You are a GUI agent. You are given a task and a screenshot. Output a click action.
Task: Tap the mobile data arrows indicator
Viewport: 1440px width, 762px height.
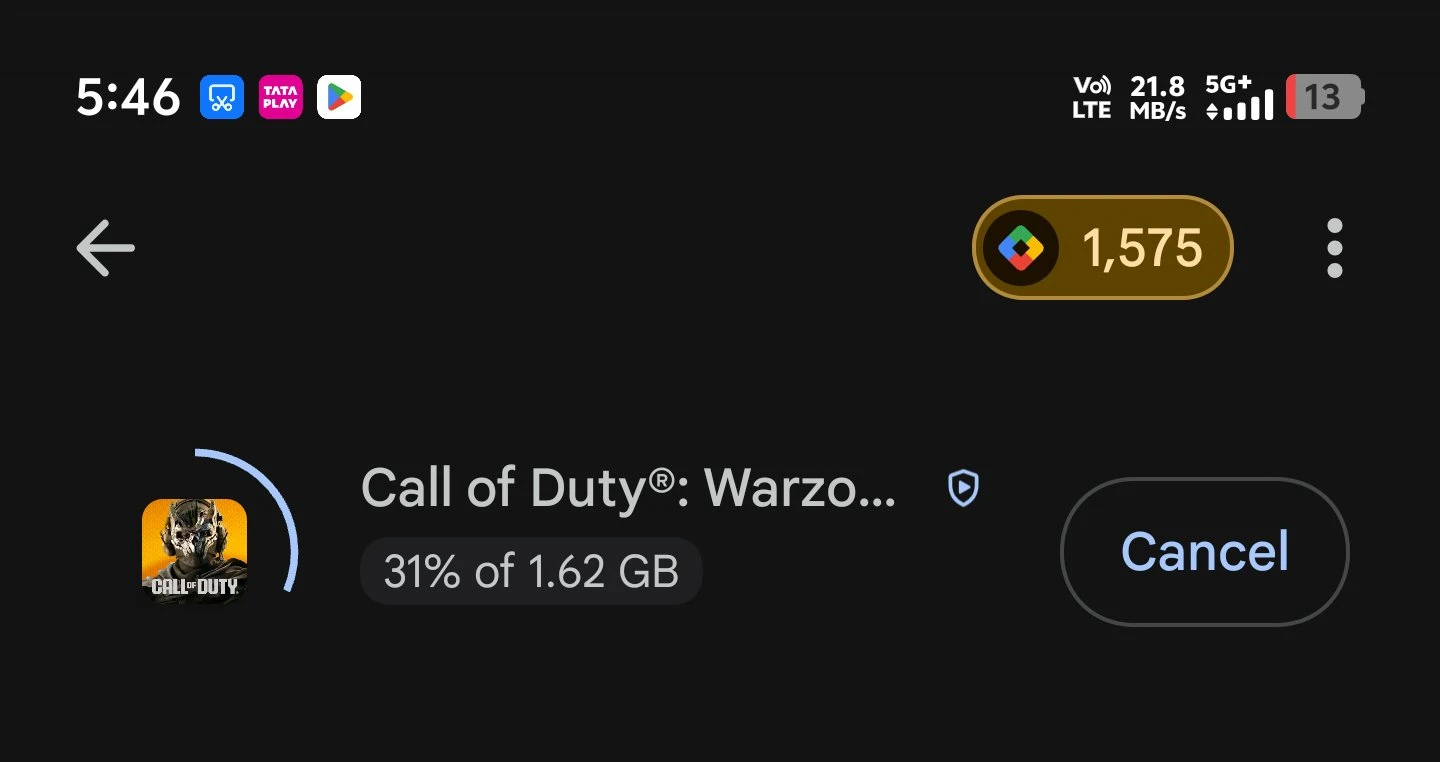(x=1213, y=111)
